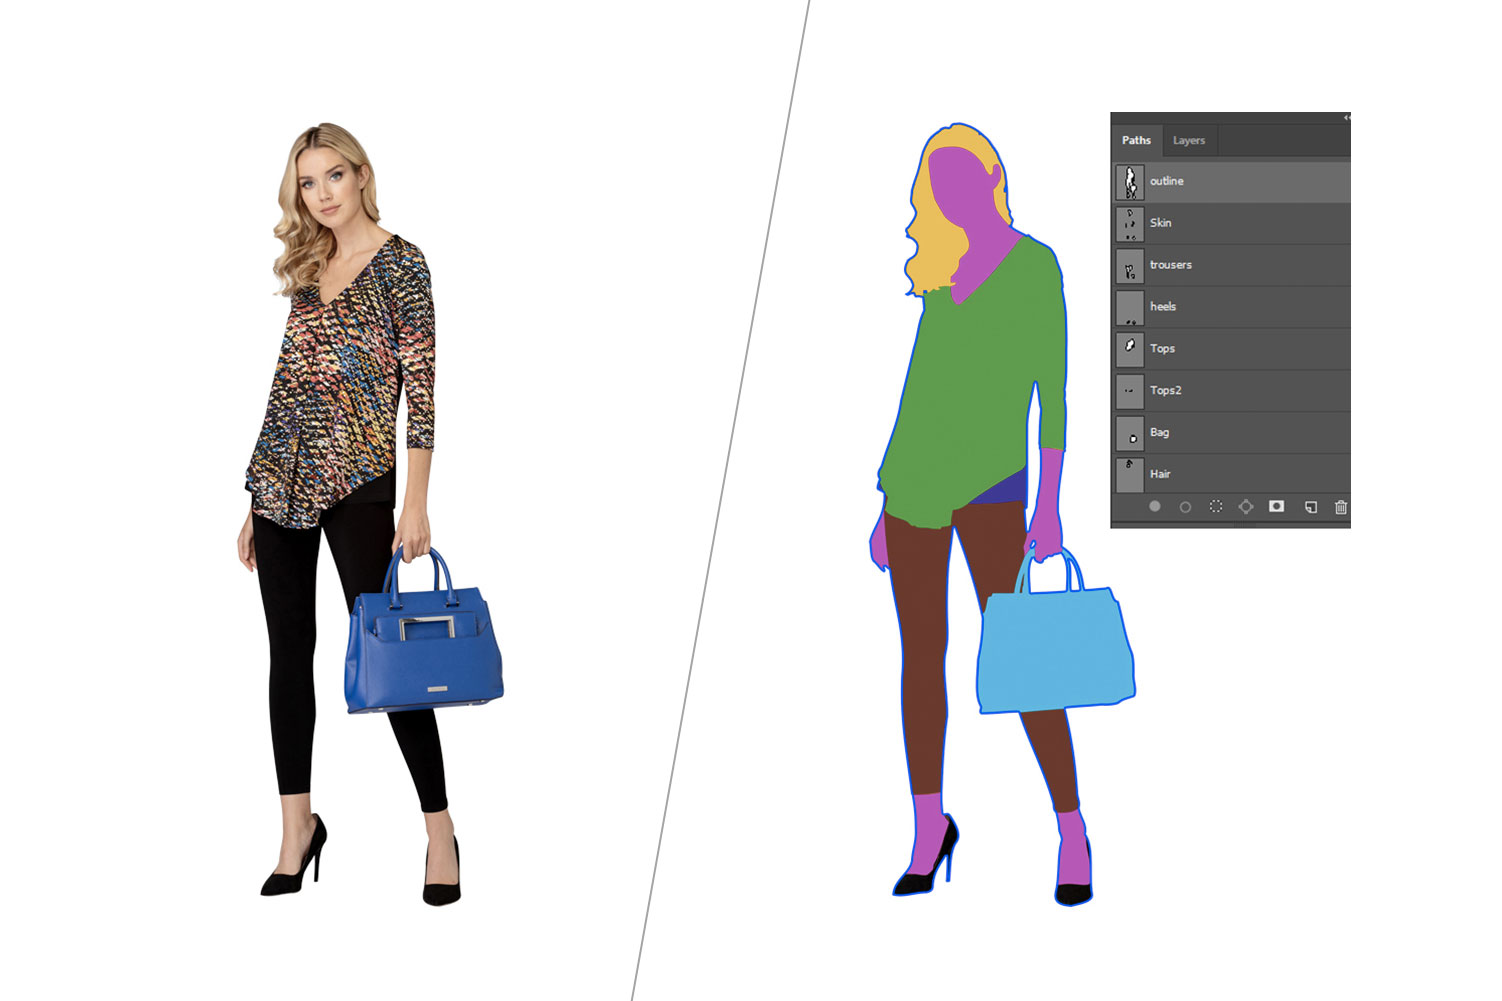Click the Add mask icon in Paths panel
1502x1001 pixels.
click(1276, 507)
